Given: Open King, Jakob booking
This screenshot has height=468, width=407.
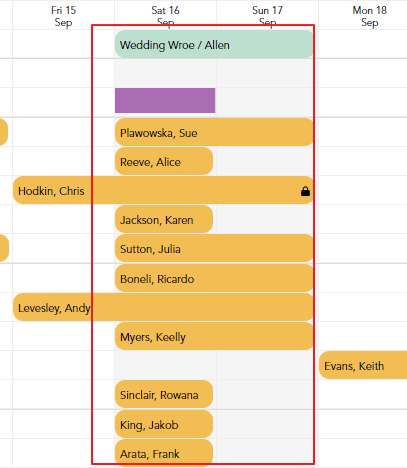Looking at the screenshot, I should [x=164, y=424].
